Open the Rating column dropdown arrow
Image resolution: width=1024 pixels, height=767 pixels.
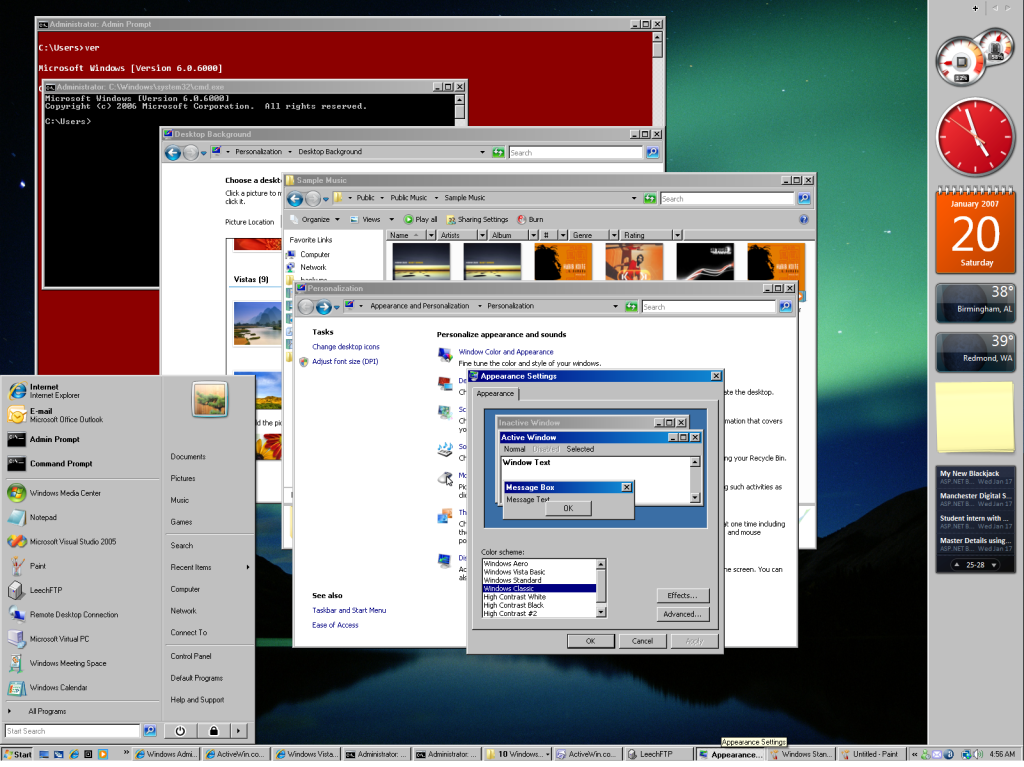tap(677, 235)
